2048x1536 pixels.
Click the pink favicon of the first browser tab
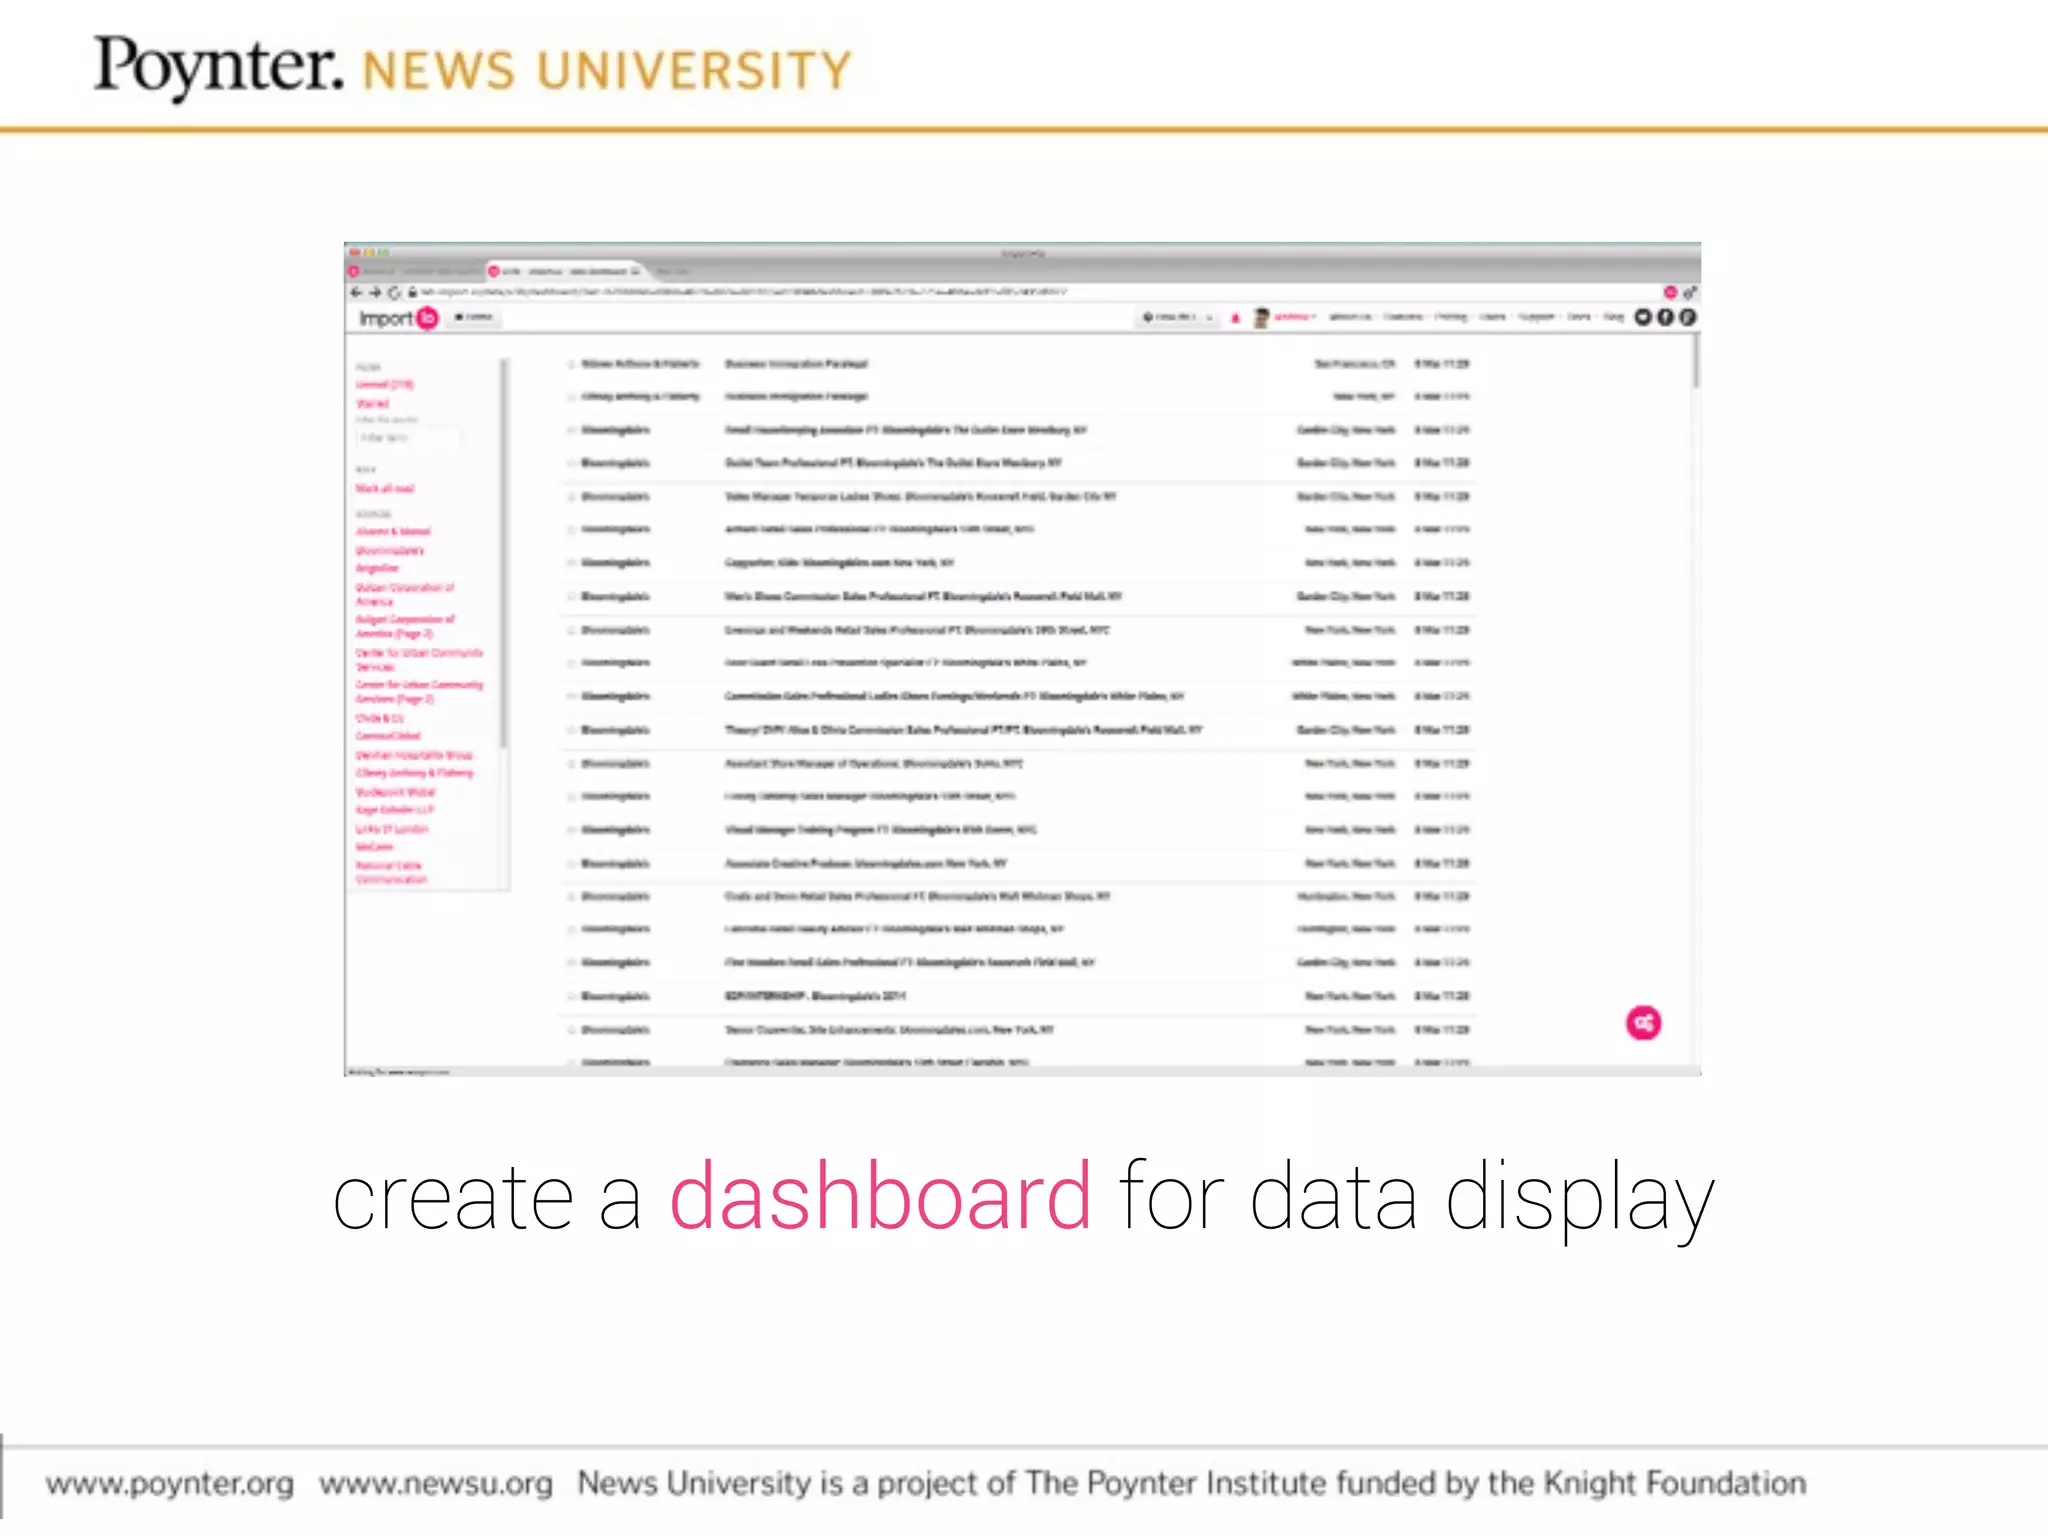354,271
